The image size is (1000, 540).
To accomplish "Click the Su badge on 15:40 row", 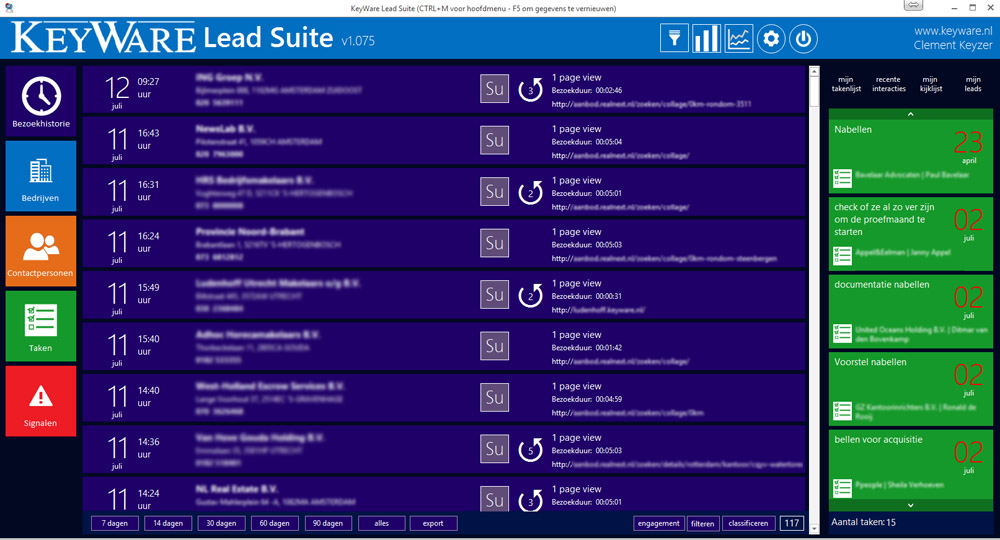I will (x=494, y=346).
